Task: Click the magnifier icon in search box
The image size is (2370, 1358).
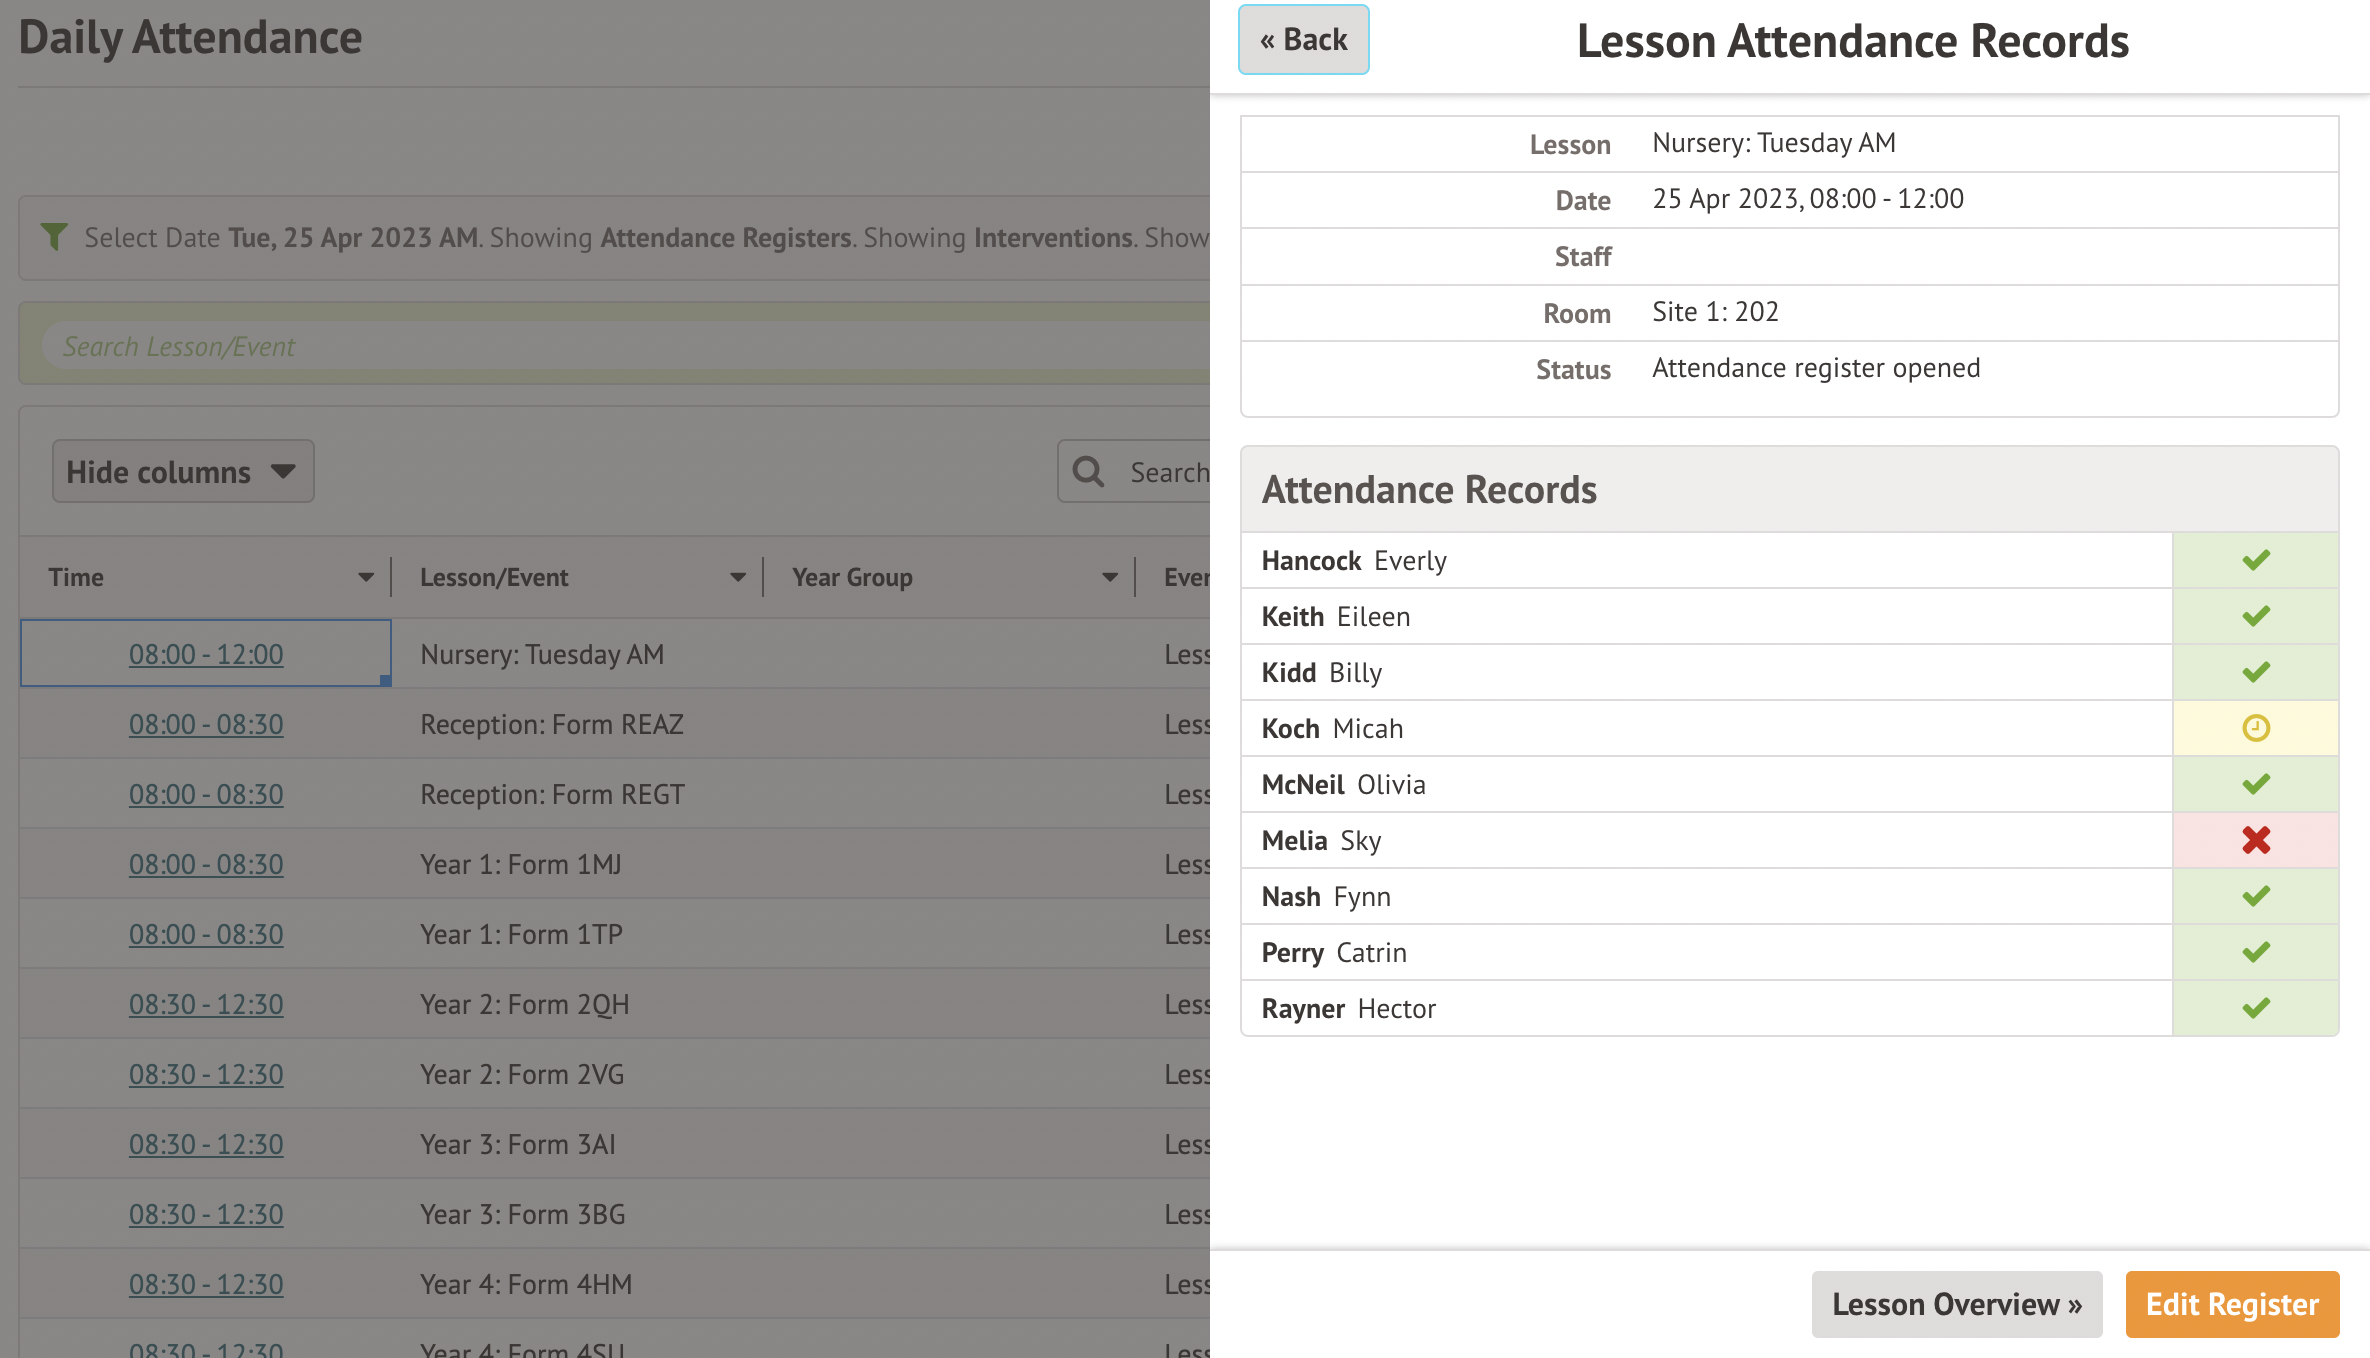Action: 1088,472
